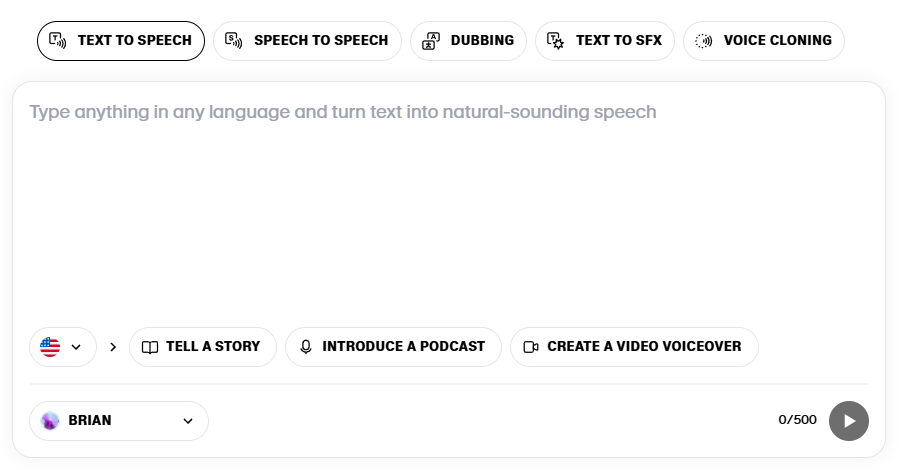Click the video camera icon in Create a Video Voiceover
The height and width of the screenshot is (470, 899).
(531, 347)
